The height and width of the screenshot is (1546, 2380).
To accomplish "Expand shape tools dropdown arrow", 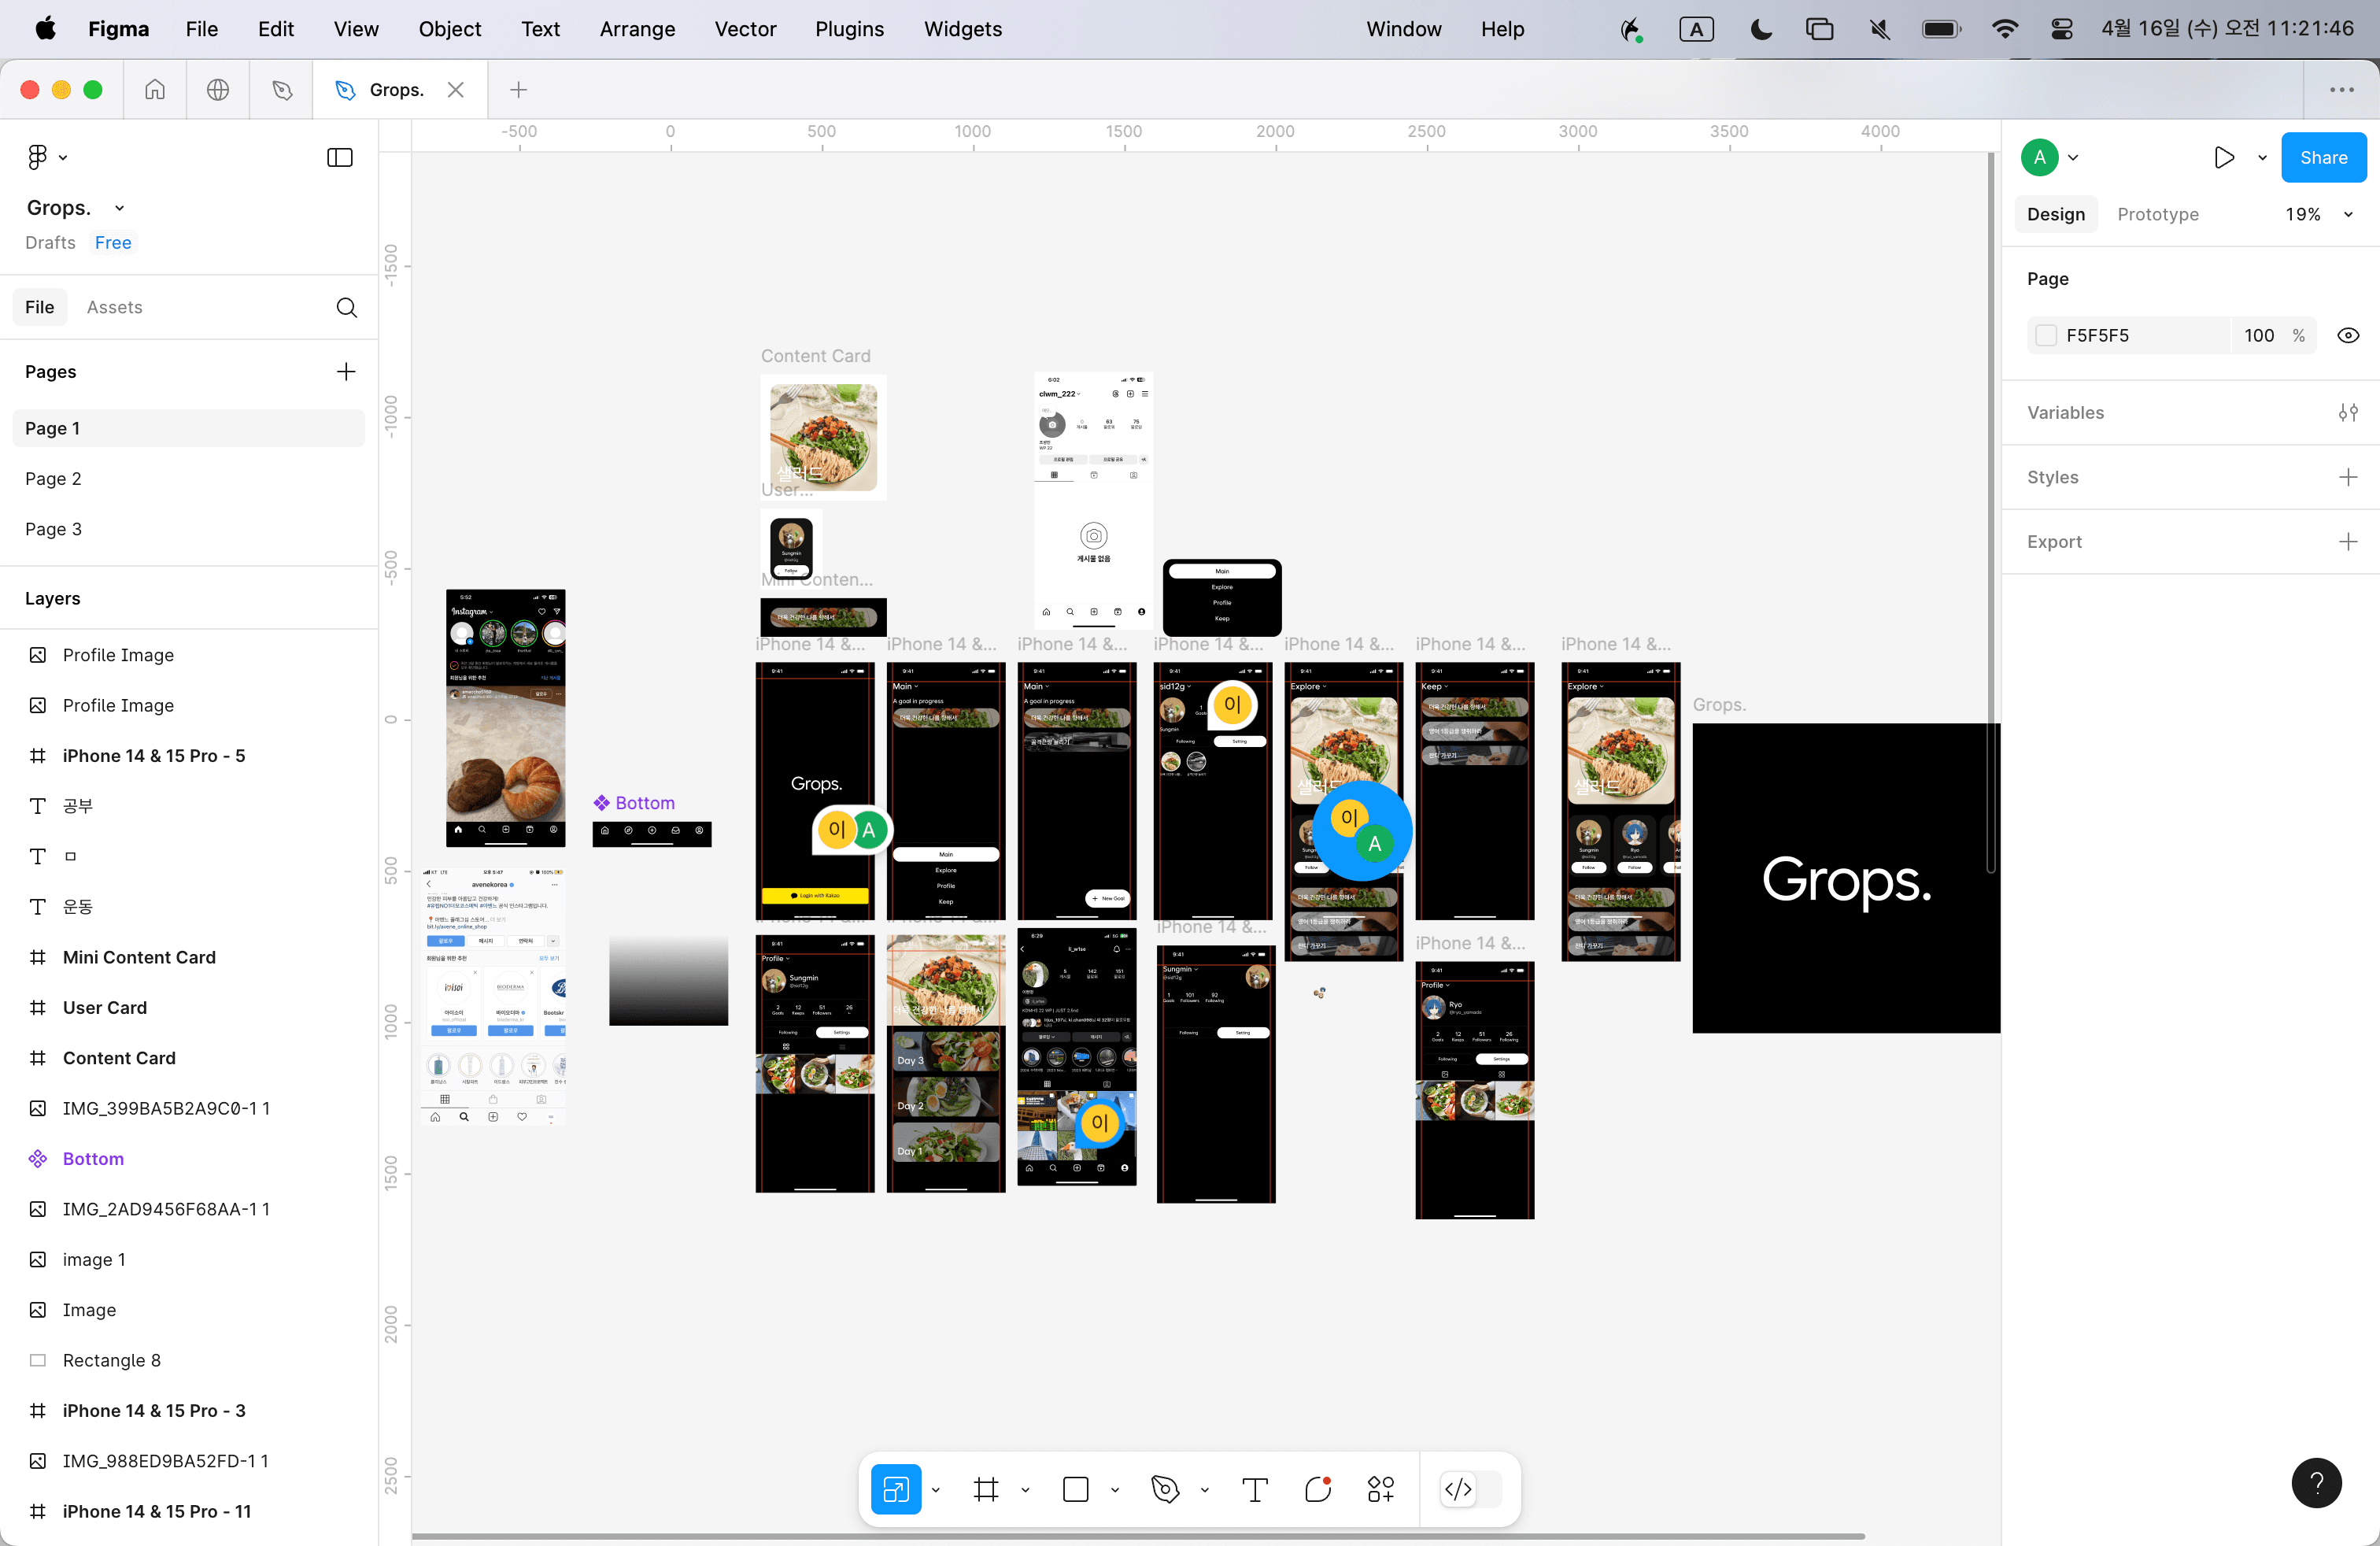I will [x=1115, y=1490].
